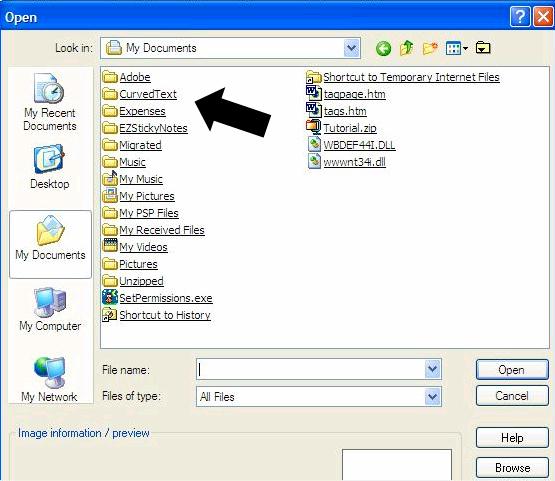Expand the Look in dropdown
Image resolution: width=555 pixels, height=481 pixels.
351,48
